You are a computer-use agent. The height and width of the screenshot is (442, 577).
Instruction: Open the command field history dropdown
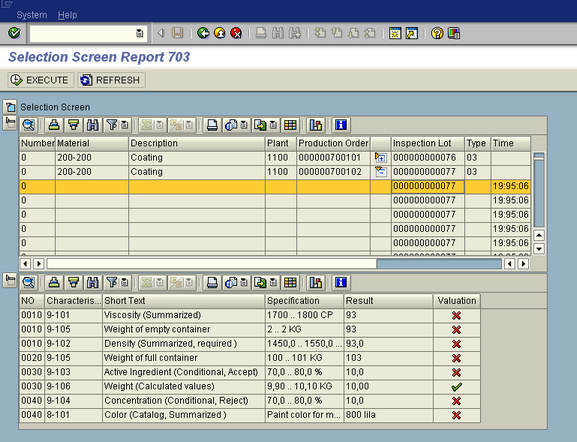(x=140, y=33)
